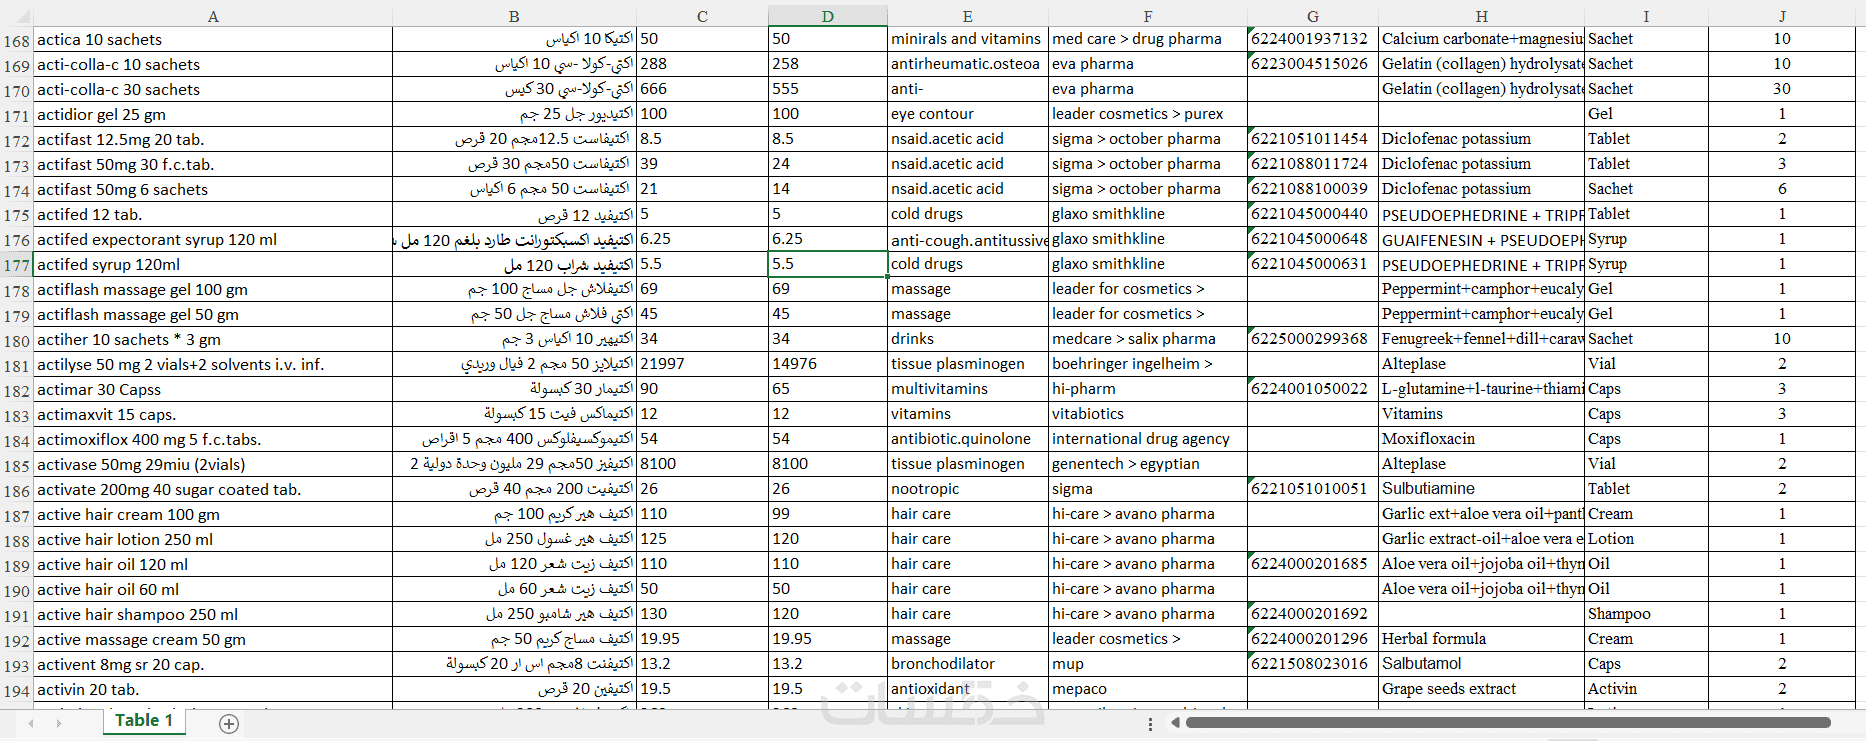Select cell "med care > drug pharma"

click(x=1148, y=39)
